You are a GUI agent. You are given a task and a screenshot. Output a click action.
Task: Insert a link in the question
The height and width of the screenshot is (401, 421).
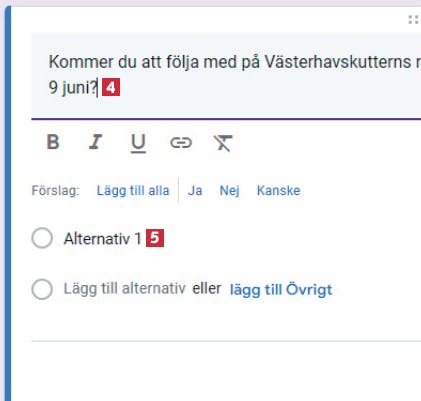pyautogui.click(x=181, y=143)
